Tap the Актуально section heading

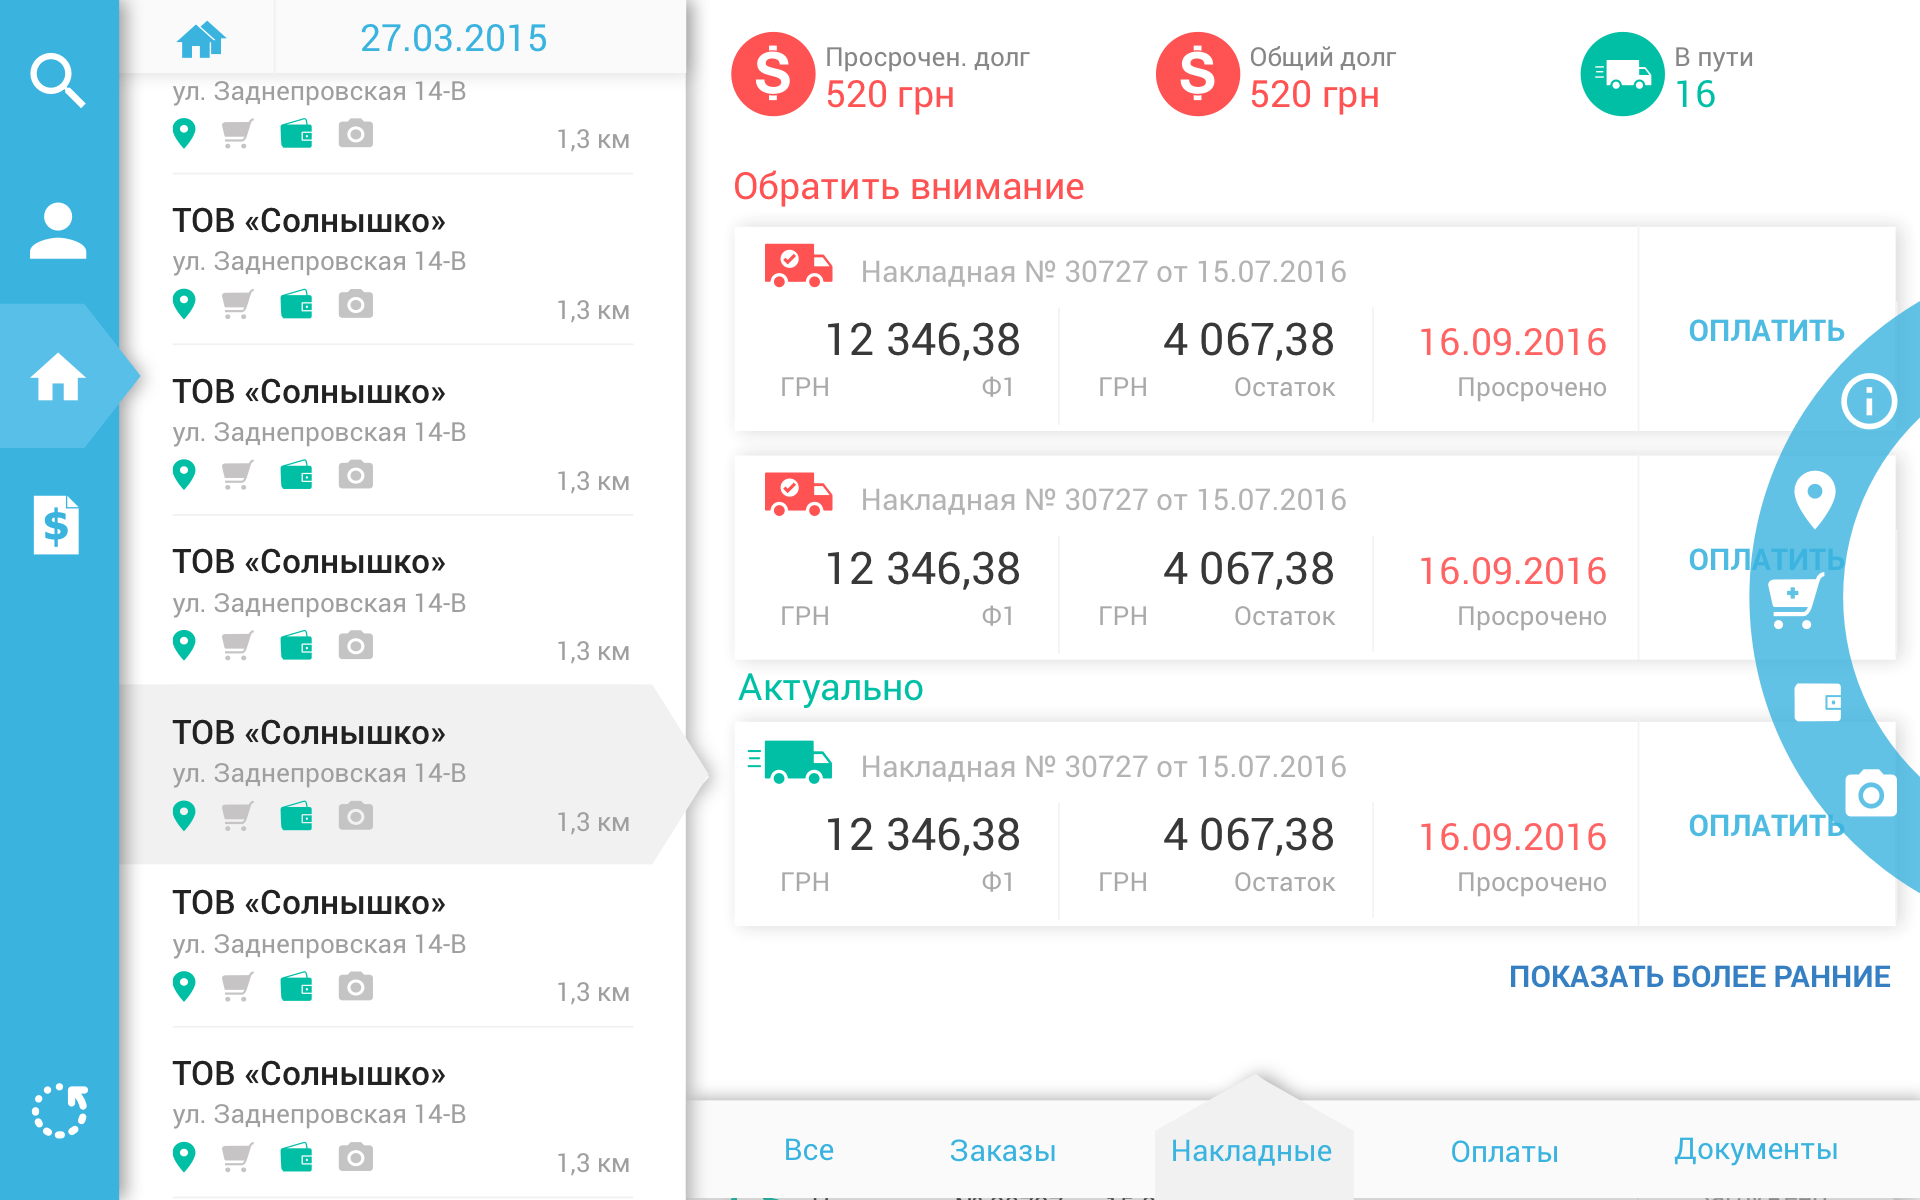[x=830, y=688]
